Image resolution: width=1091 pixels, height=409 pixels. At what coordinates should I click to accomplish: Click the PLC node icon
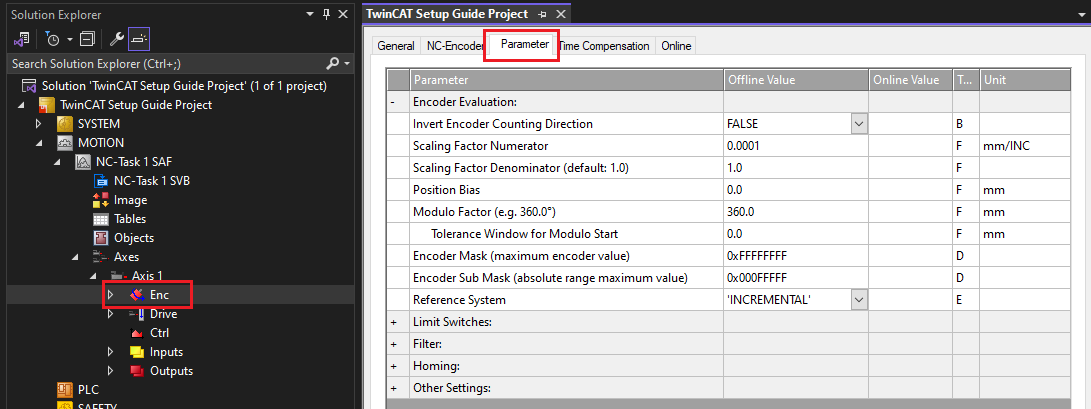pos(65,390)
